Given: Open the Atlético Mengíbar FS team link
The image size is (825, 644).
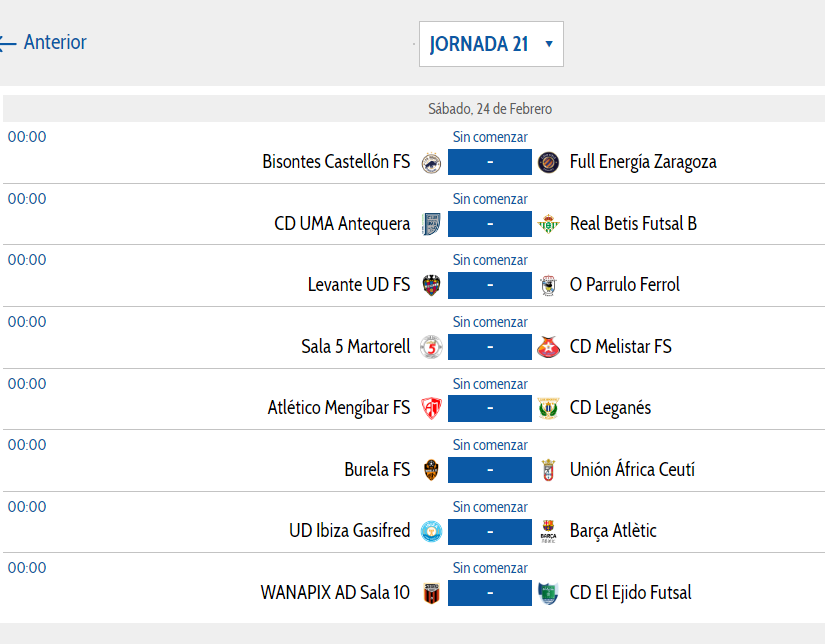Looking at the screenshot, I should (x=339, y=408).
